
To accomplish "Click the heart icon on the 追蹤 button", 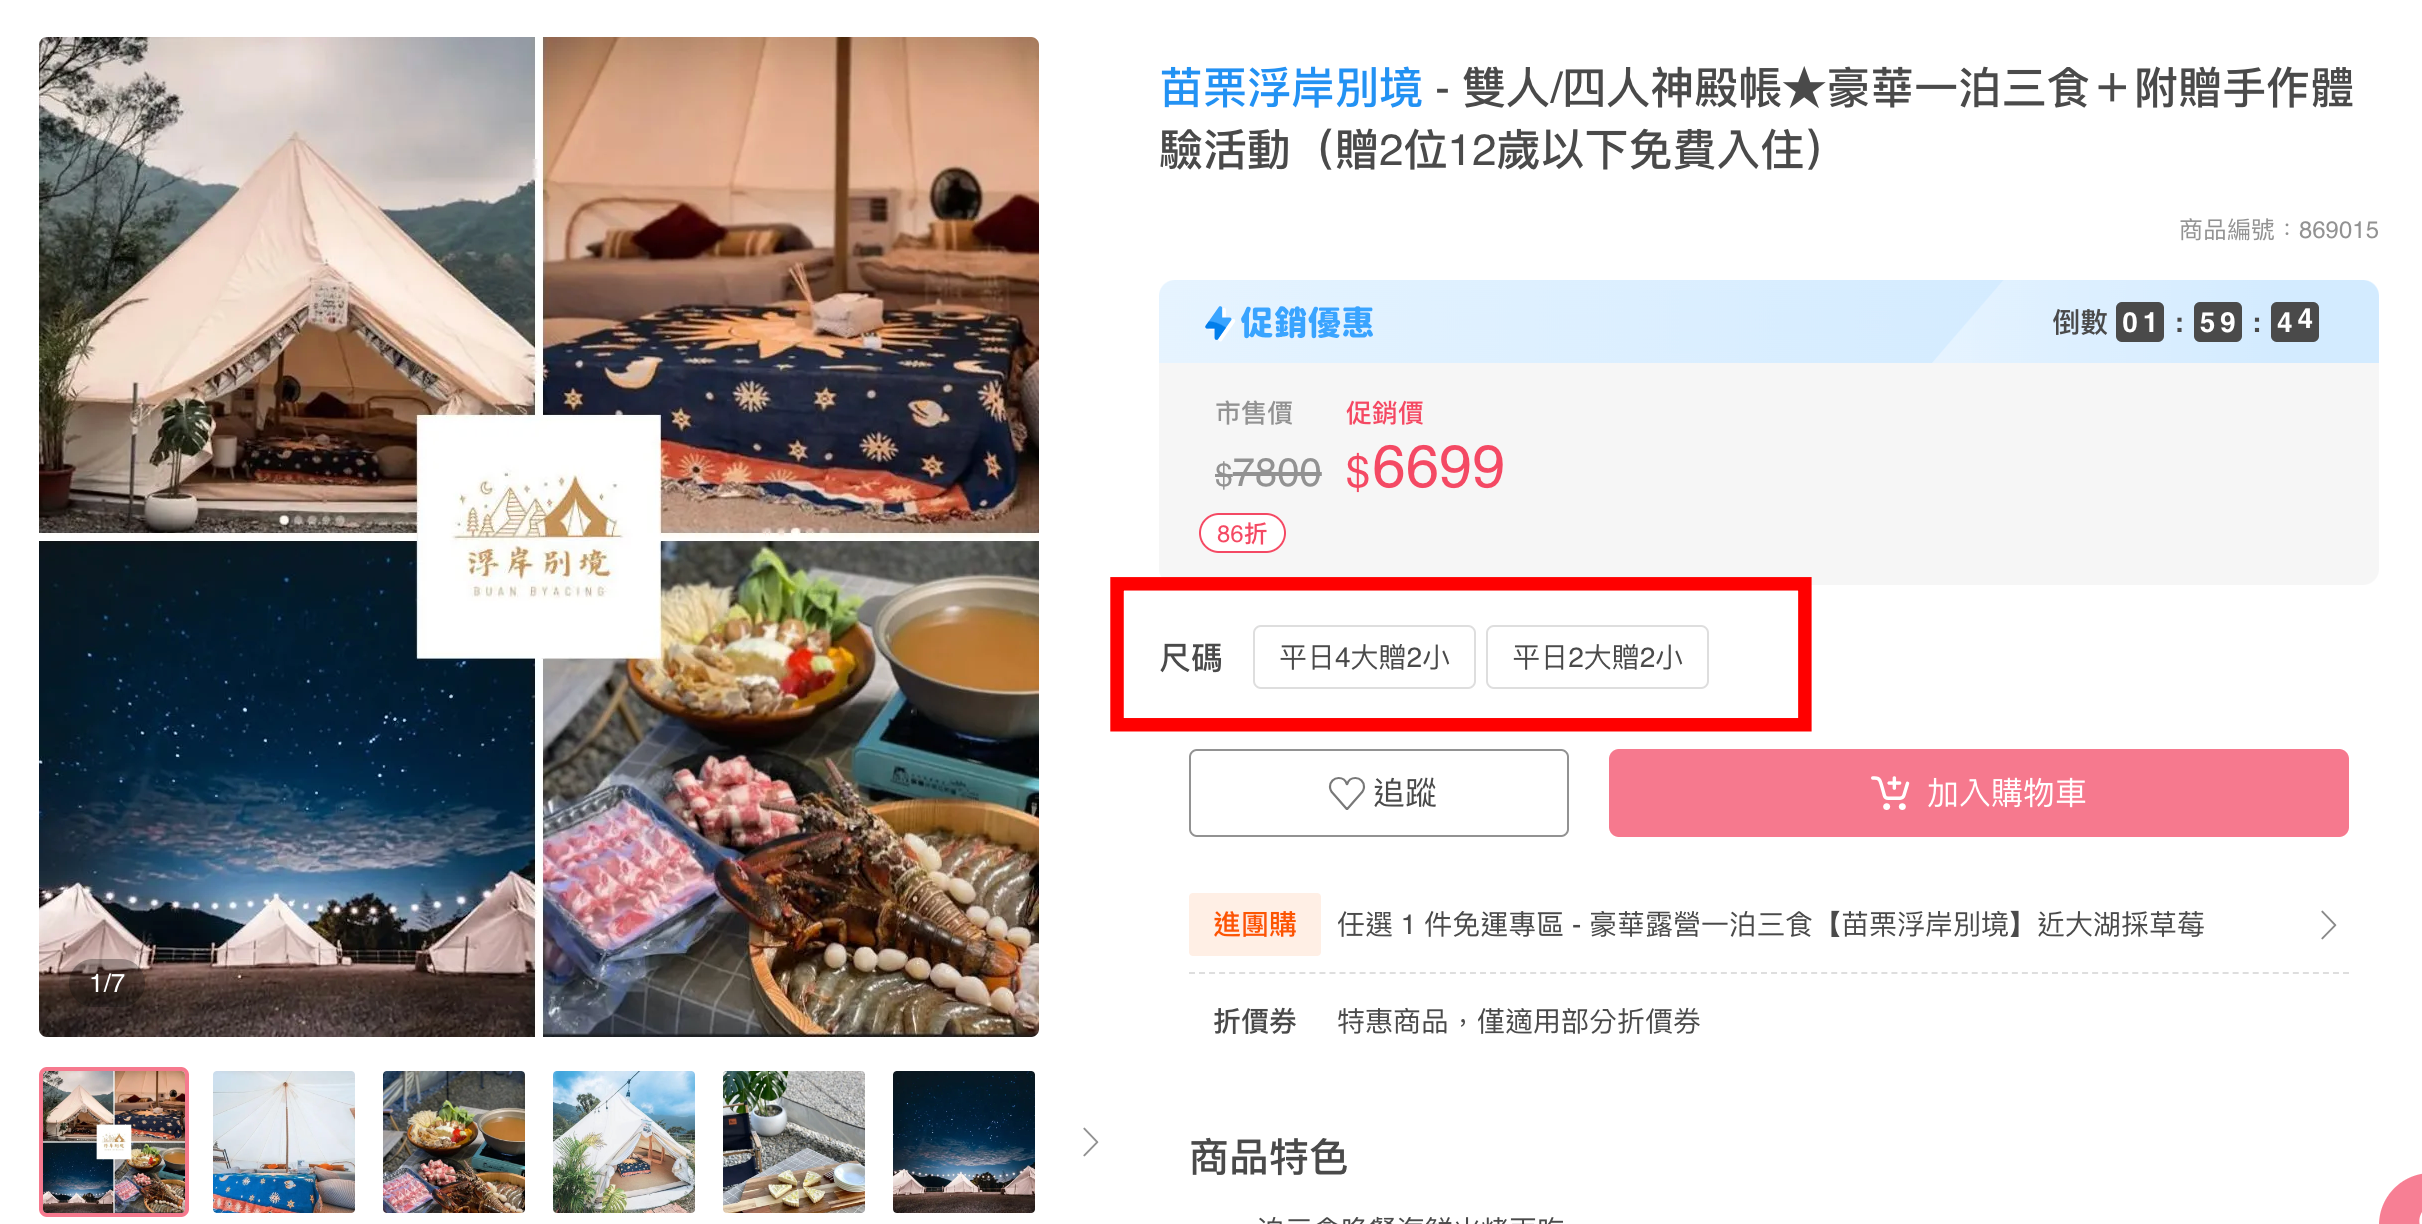I will point(1346,794).
